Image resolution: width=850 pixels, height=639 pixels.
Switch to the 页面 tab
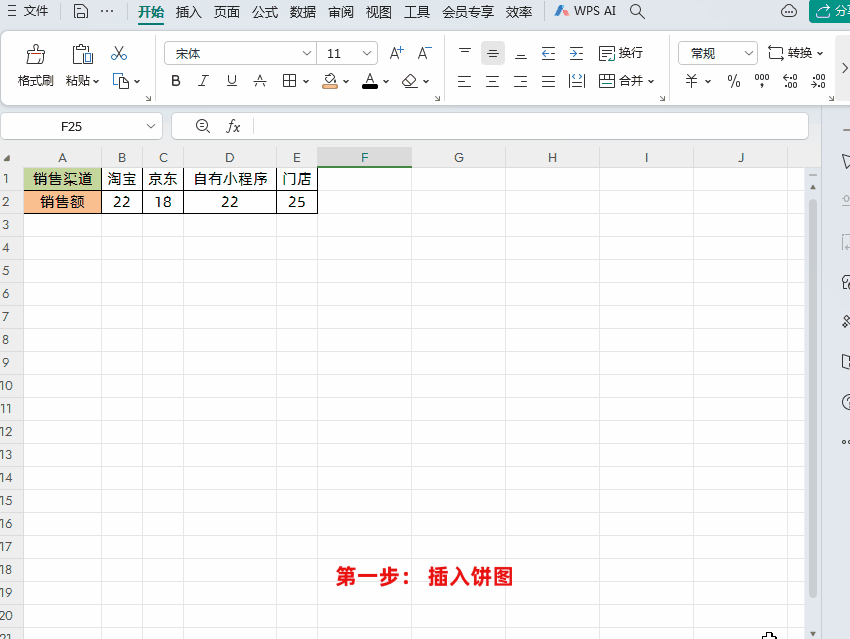click(227, 12)
